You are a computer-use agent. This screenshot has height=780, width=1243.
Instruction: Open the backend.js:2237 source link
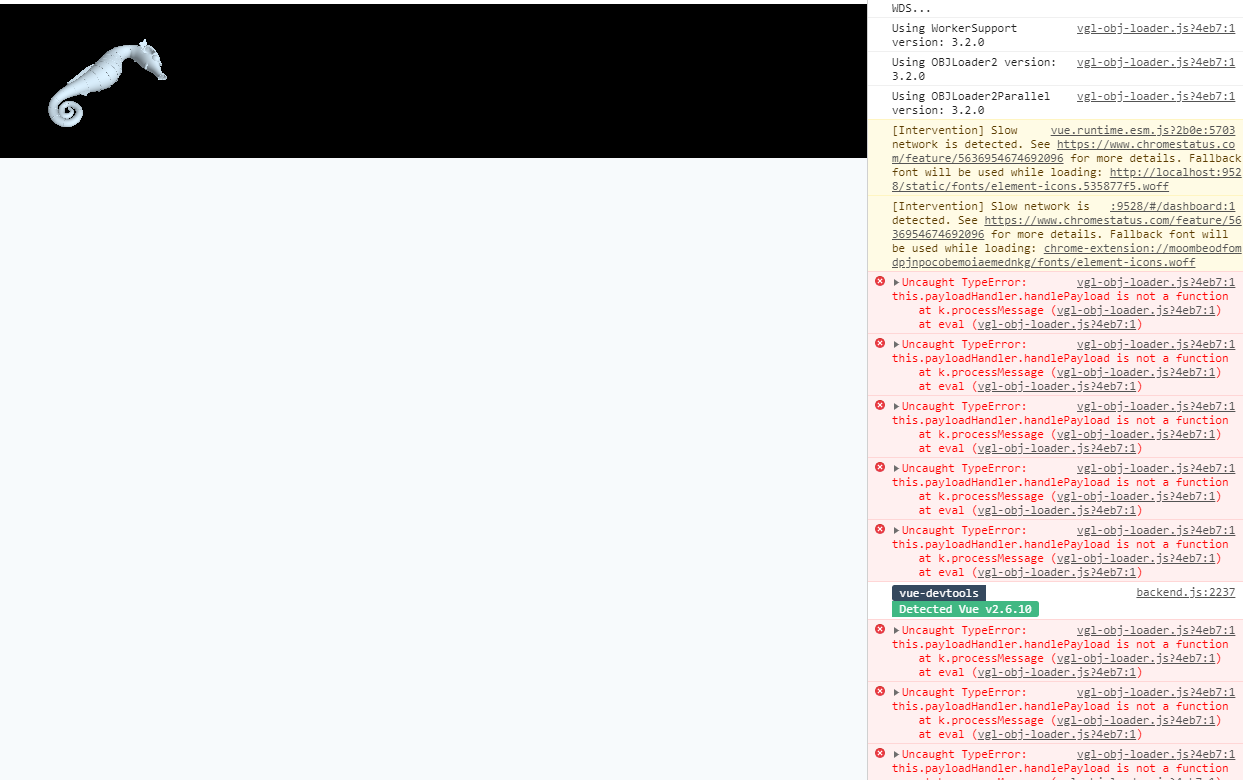[1185, 593]
